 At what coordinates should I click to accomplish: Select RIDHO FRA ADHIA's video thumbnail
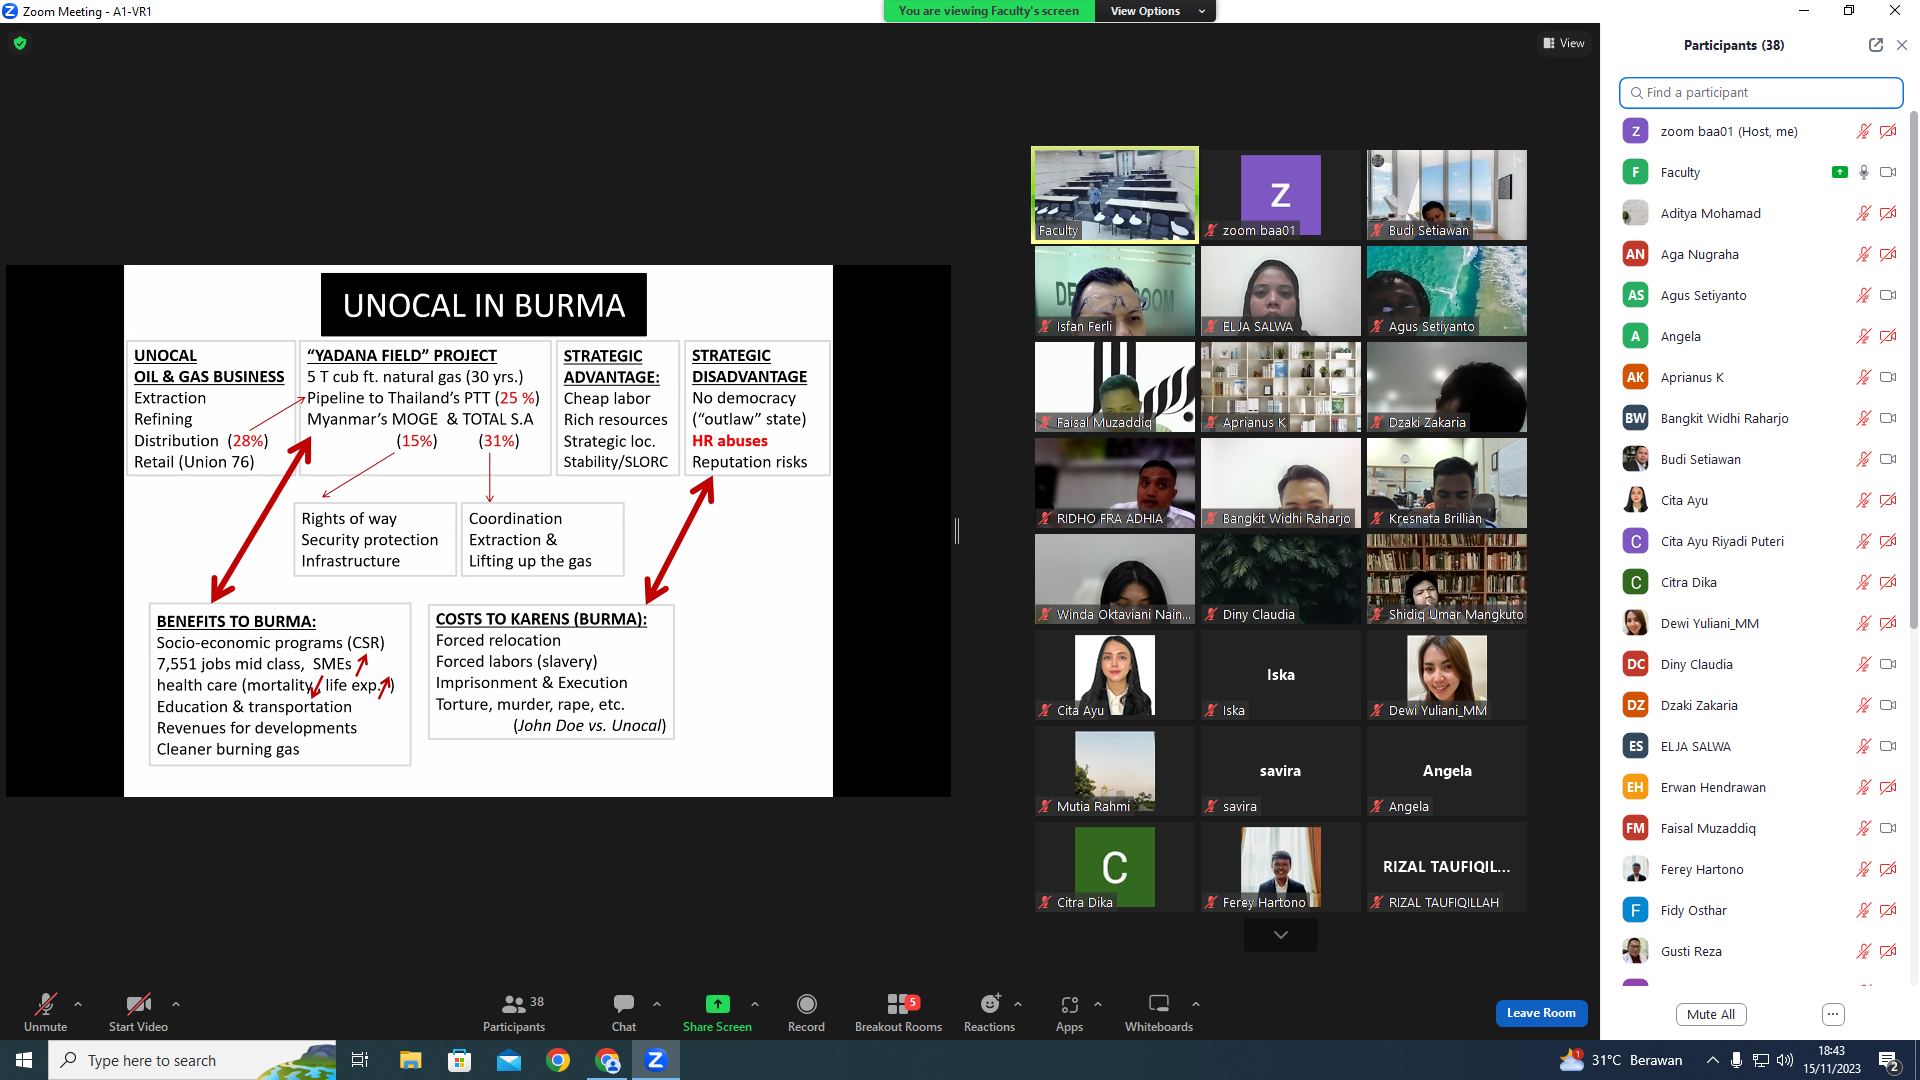pos(1115,483)
